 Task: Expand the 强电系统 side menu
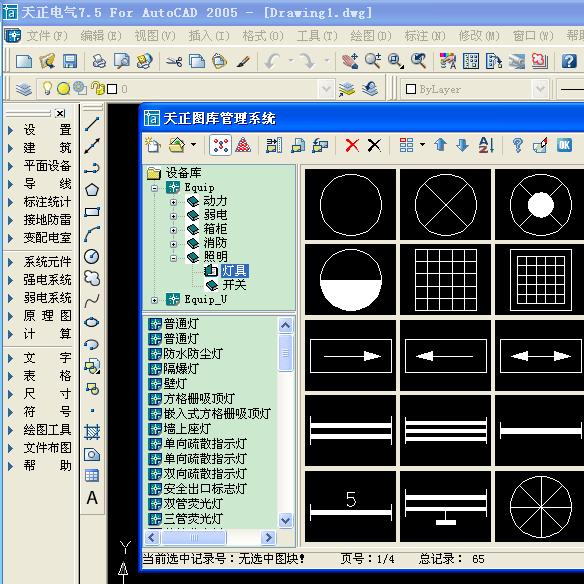pos(47,280)
